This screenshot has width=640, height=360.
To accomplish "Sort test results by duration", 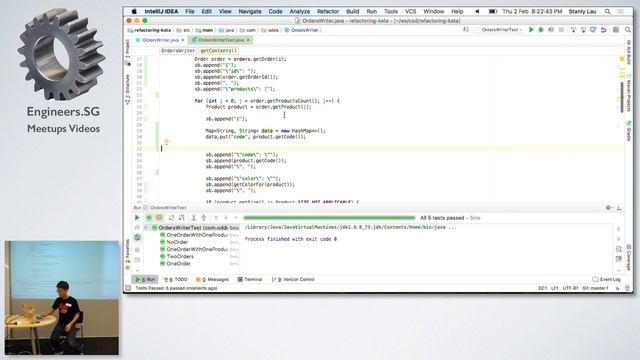I will coord(182,218).
